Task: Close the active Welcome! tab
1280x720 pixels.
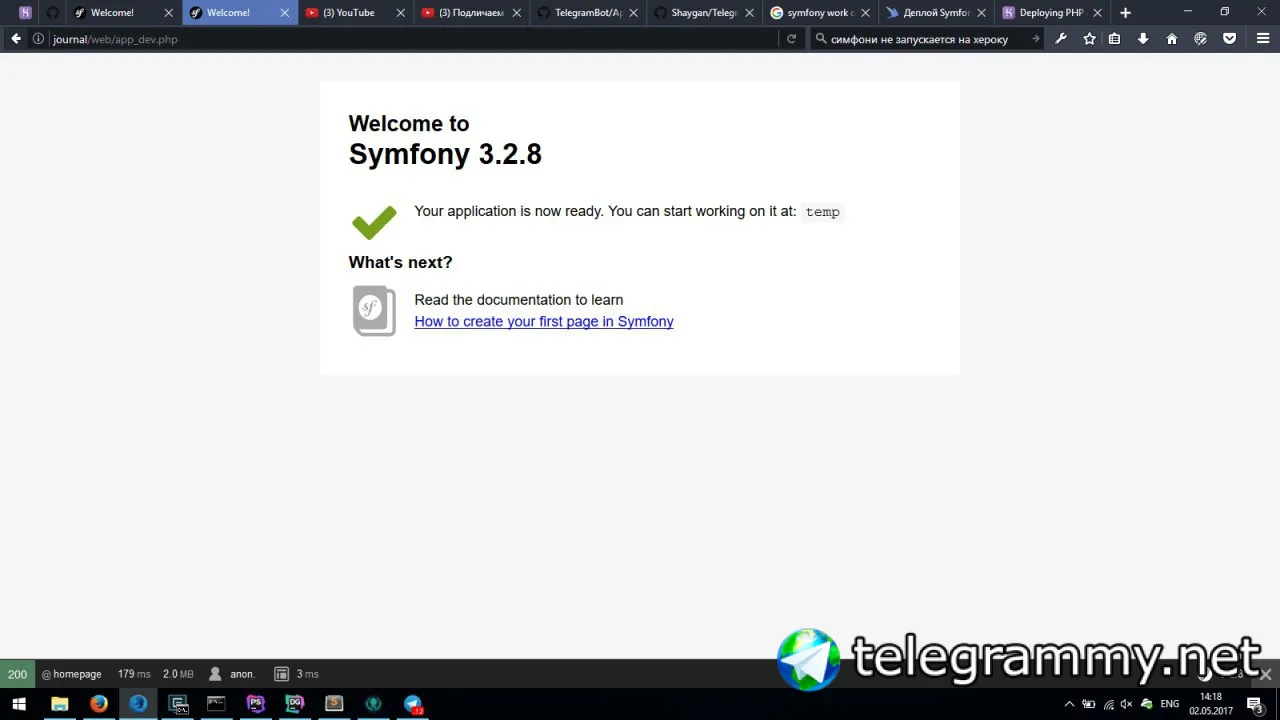Action: (x=285, y=13)
